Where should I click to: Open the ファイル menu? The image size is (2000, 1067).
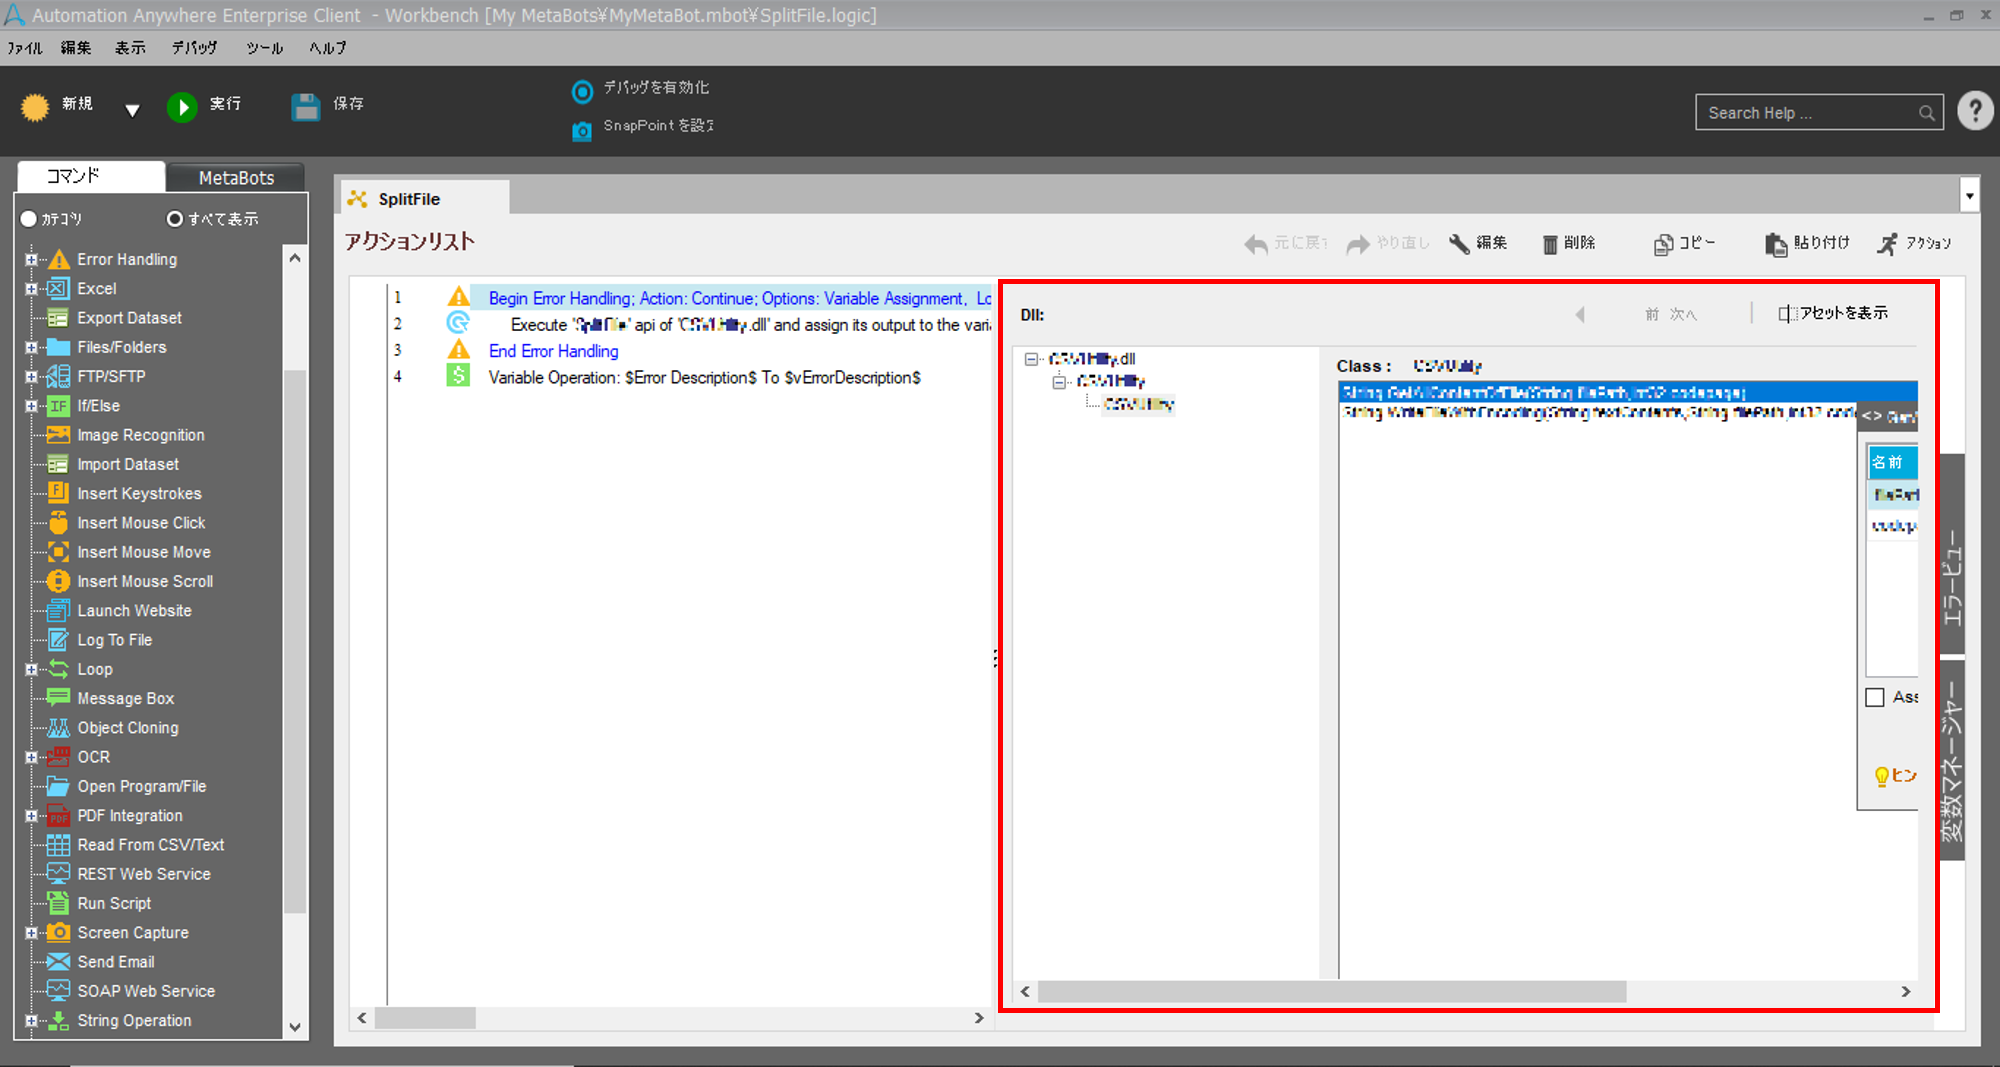click(x=25, y=48)
